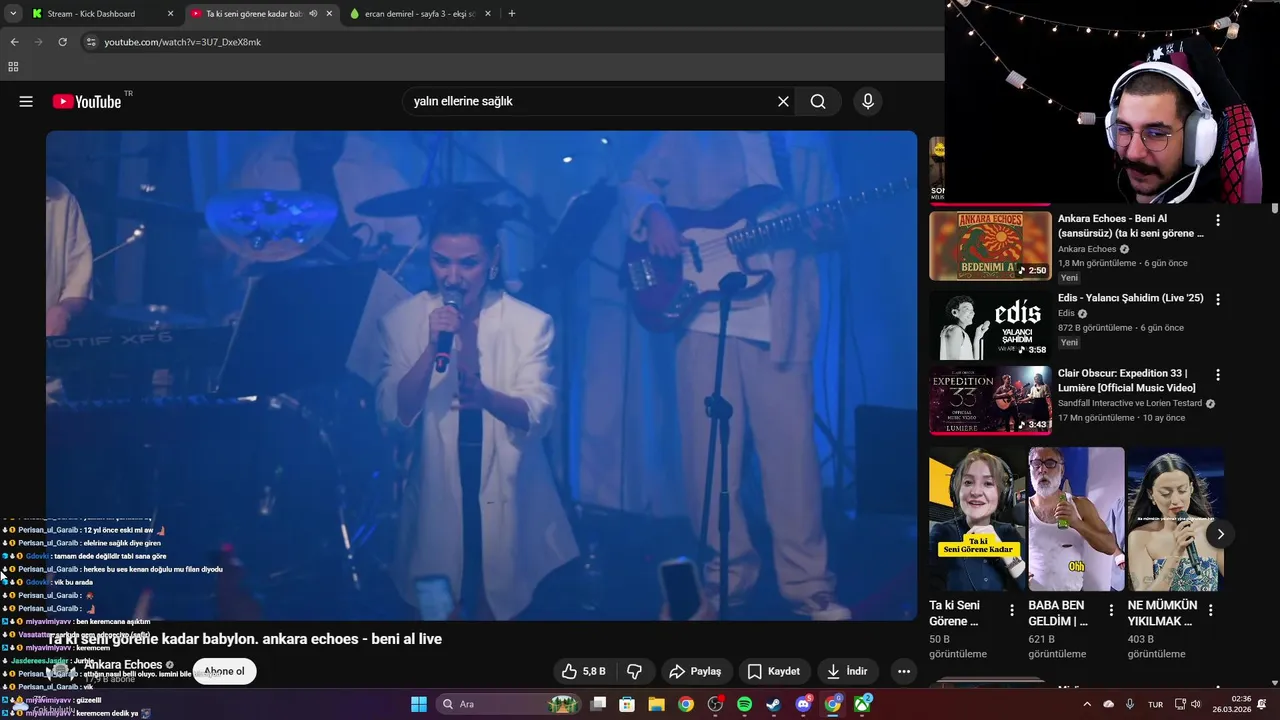The height and width of the screenshot is (720, 1280).
Task: Play Ankara Echoes Beni Al thumbnail
Action: (x=990, y=246)
